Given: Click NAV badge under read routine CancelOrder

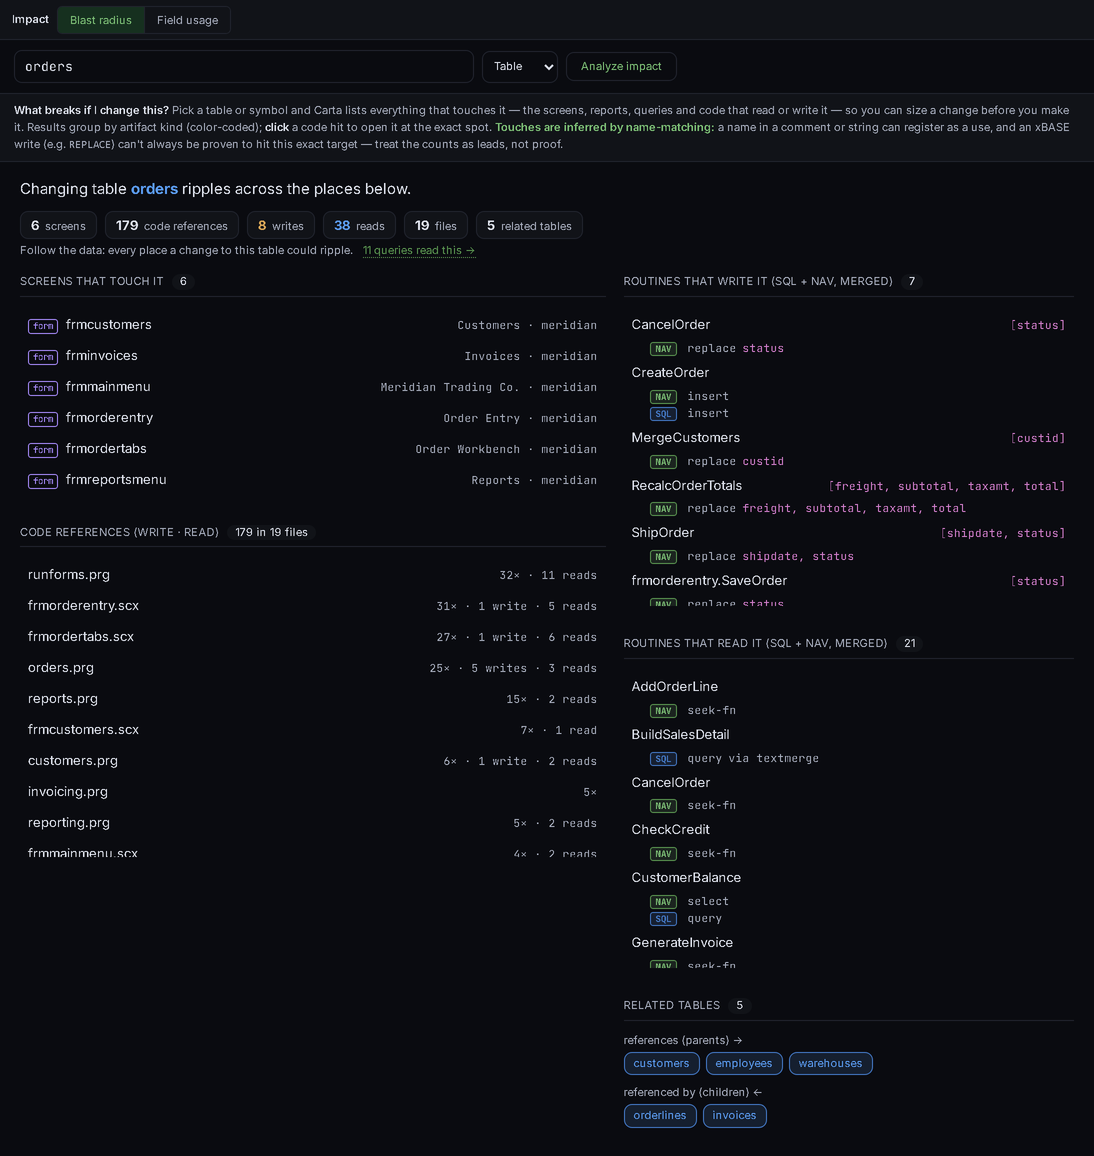Looking at the screenshot, I should (663, 806).
